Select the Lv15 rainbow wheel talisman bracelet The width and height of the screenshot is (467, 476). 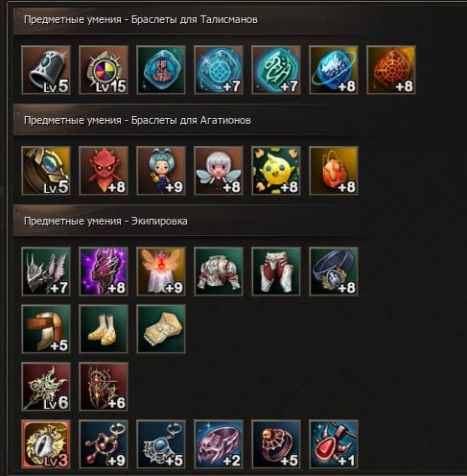point(104,70)
